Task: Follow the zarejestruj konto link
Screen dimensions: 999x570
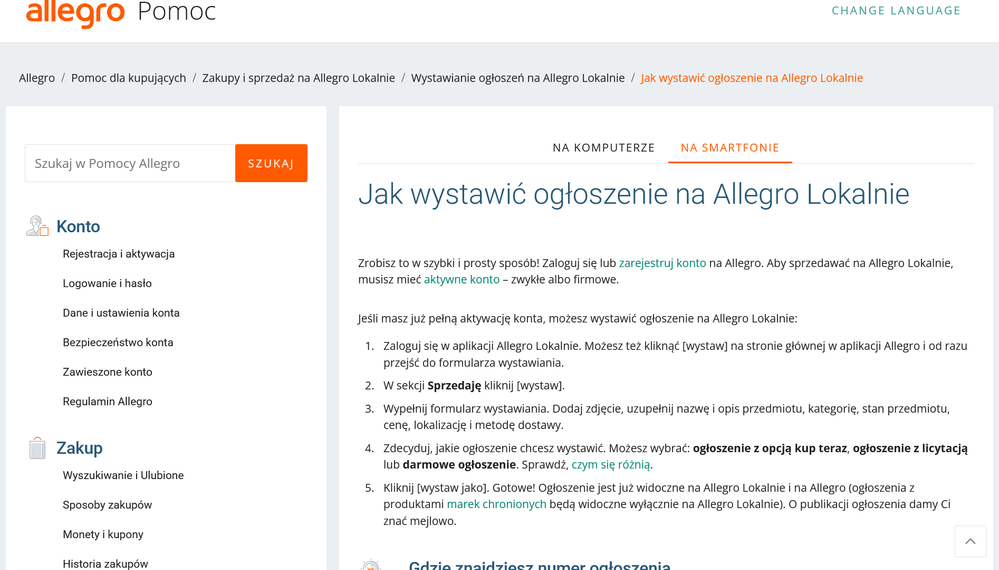Action: [663, 263]
